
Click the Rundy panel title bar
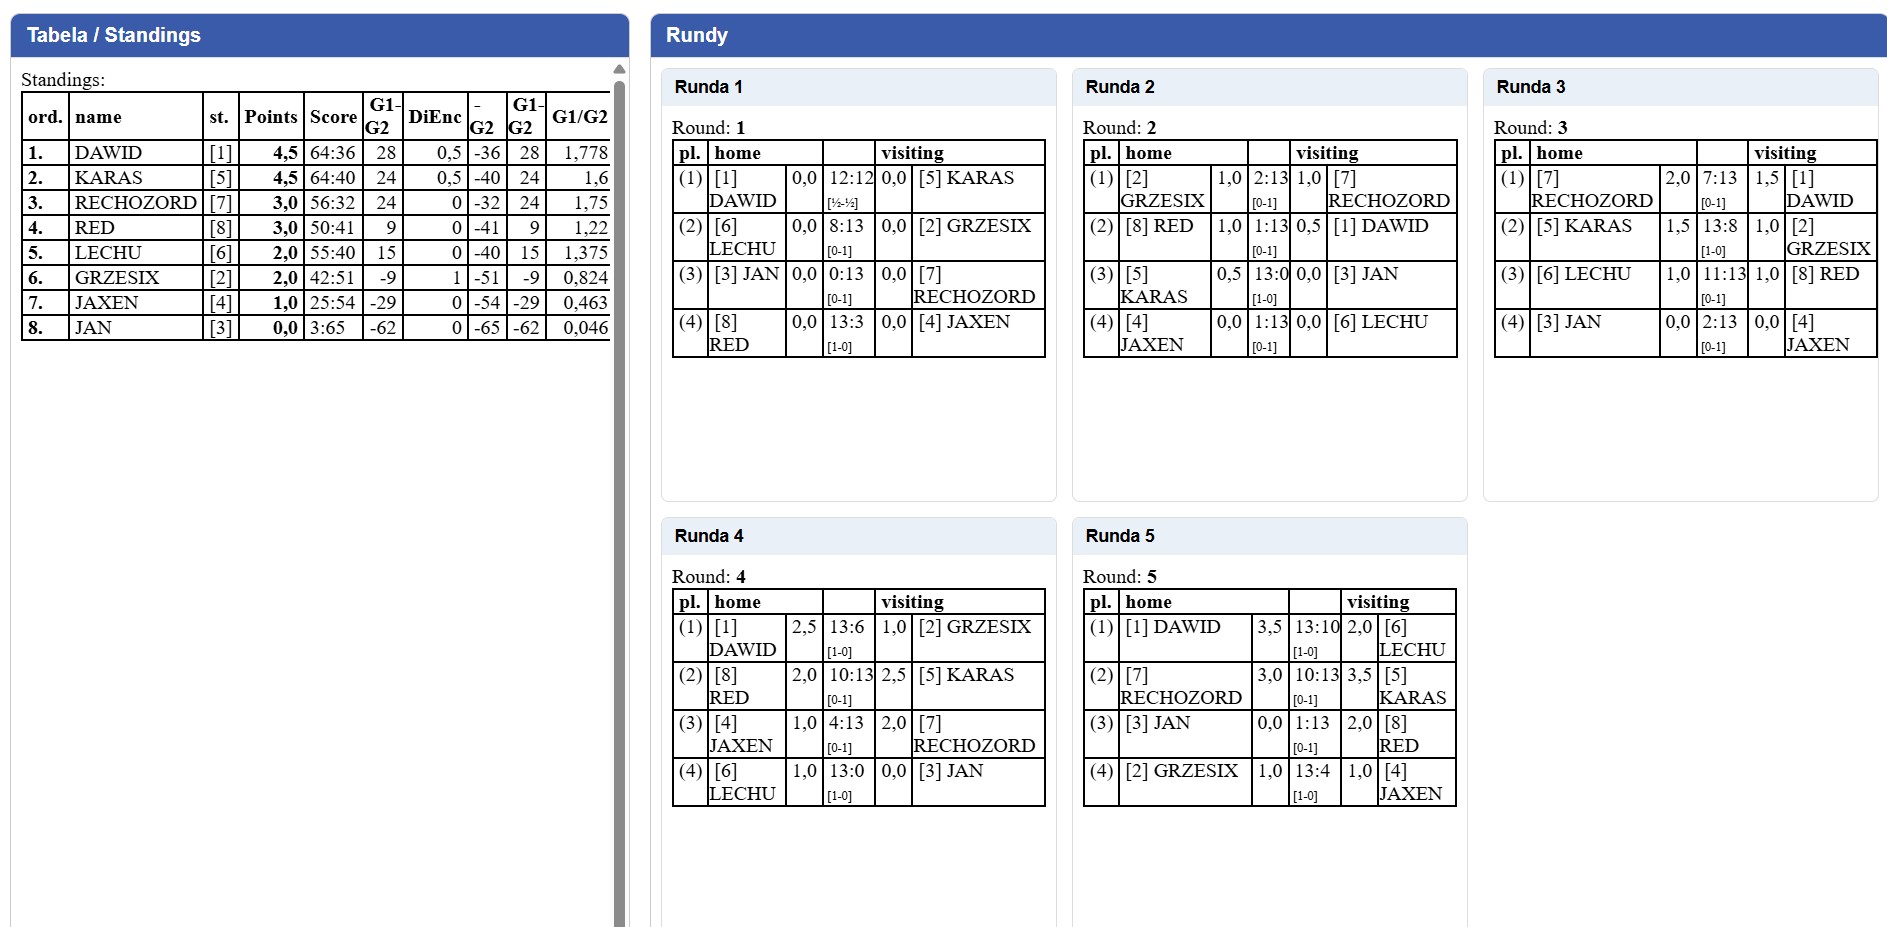tap(1268, 35)
